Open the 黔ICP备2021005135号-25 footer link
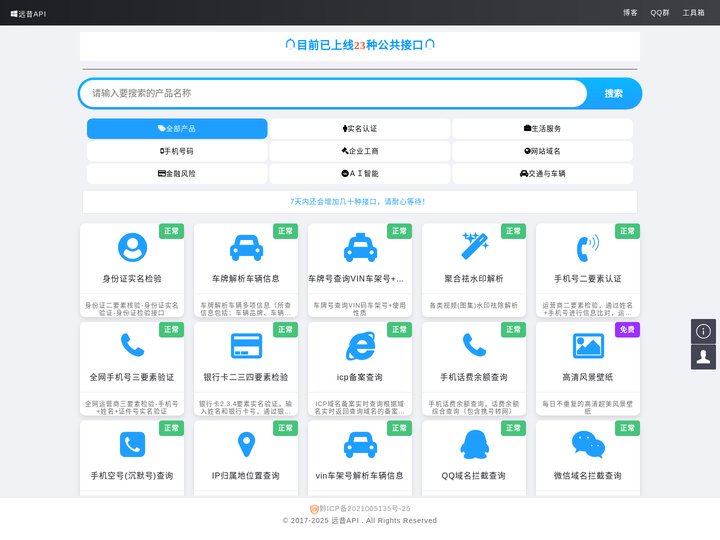Screen dimensions: 720x540 (360, 508)
